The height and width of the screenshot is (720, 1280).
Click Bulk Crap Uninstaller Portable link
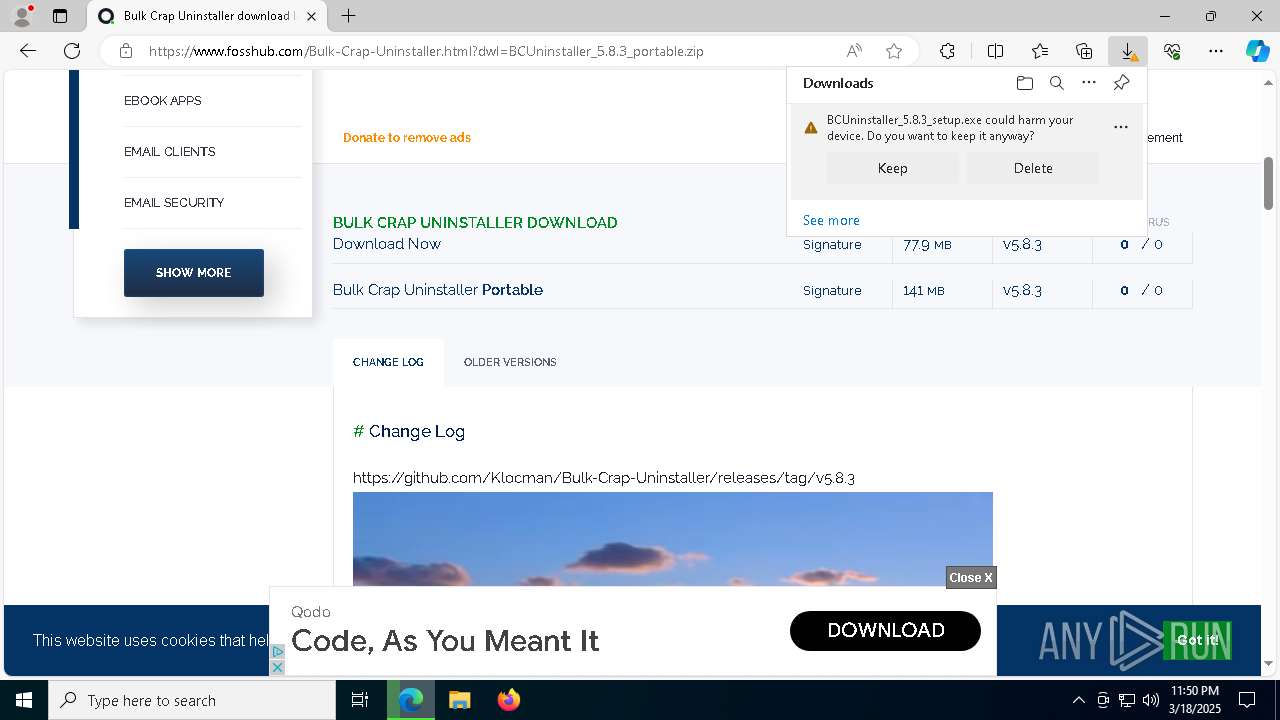438,290
